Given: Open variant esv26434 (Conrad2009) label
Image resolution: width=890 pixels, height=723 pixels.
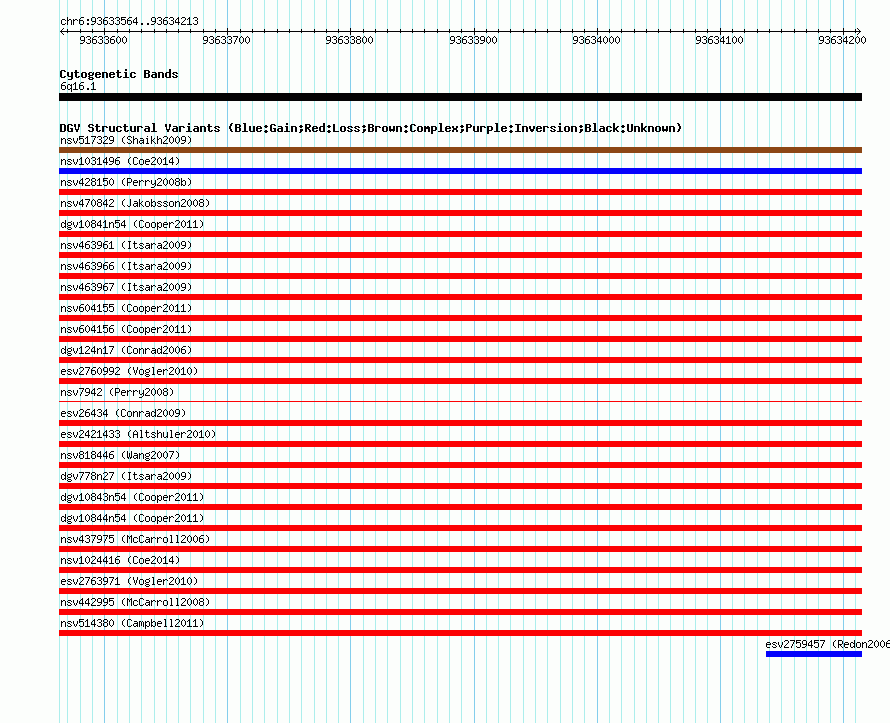Looking at the screenshot, I should (123, 413).
